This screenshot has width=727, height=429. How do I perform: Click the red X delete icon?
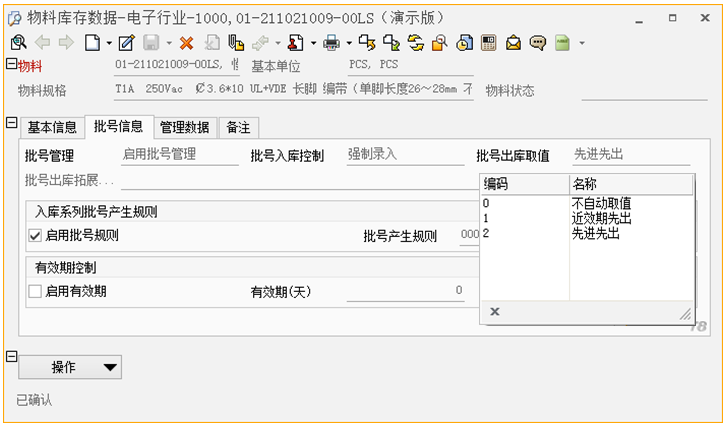coord(186,42)
